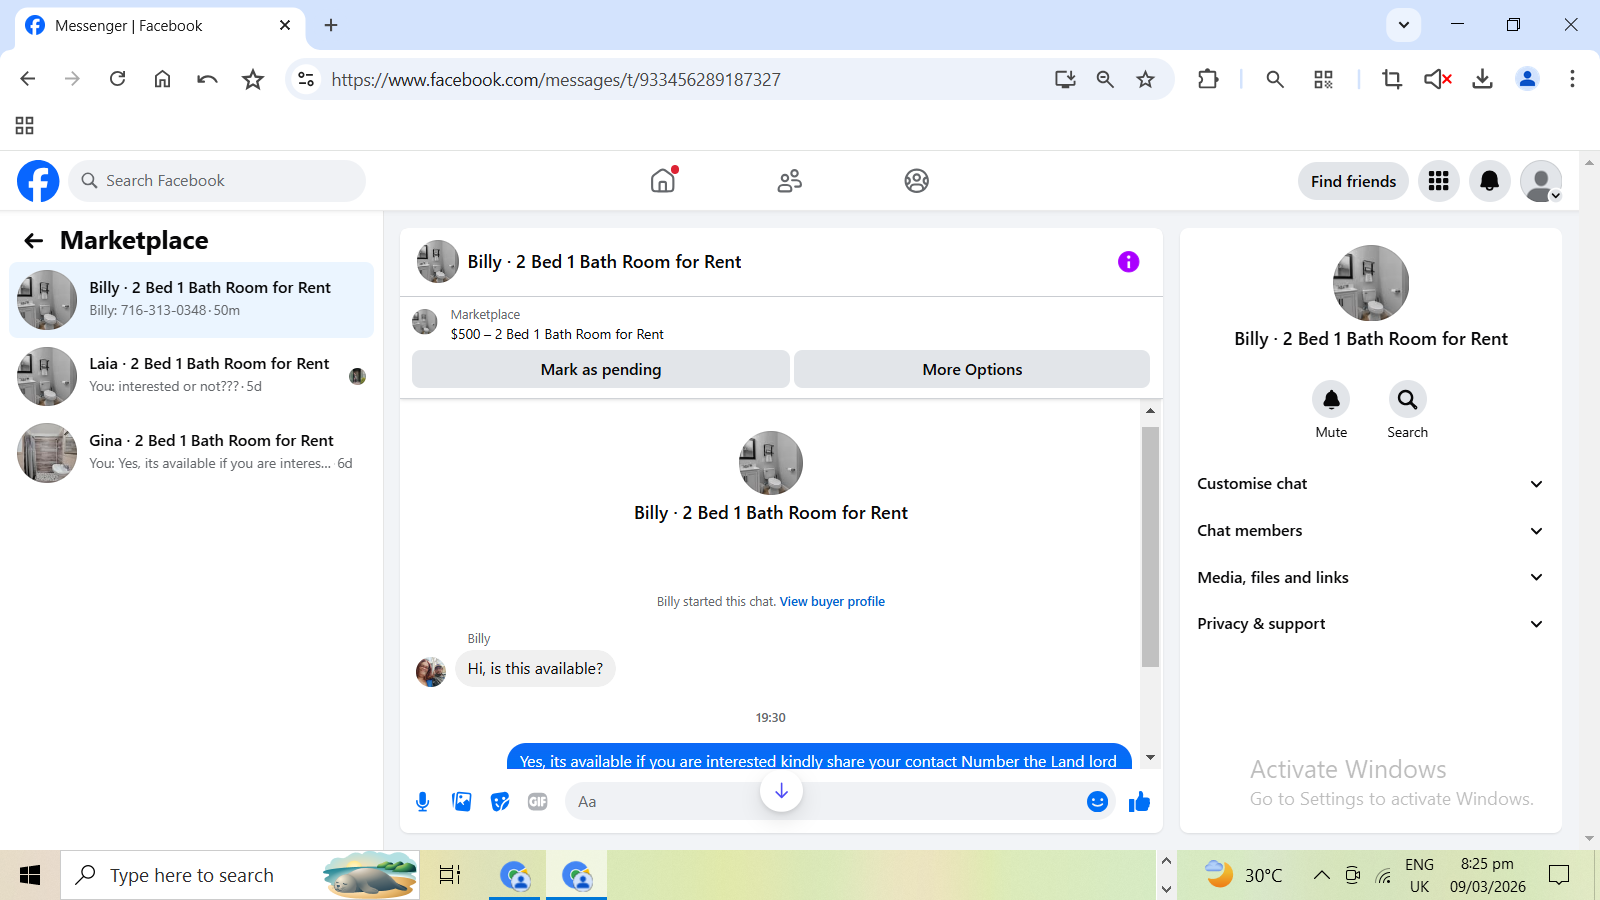Click the chat scrollbar up arrow
The width and height of the screenshot is (1600, 900).
pyautogui.click(x=1150, y=411)
